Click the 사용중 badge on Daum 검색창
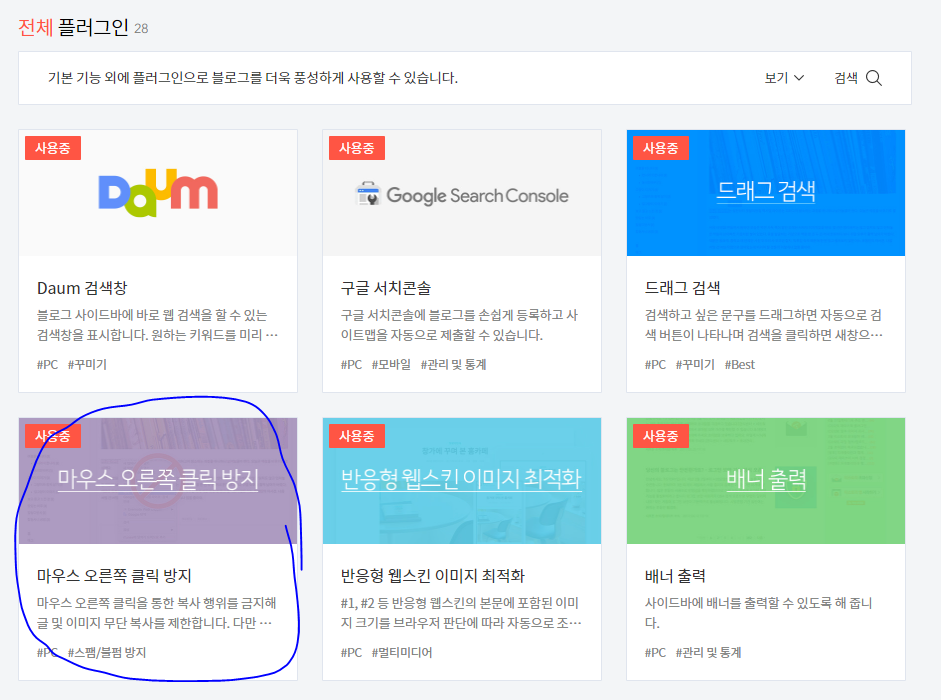The image size is (941, 700). point(53,148)
